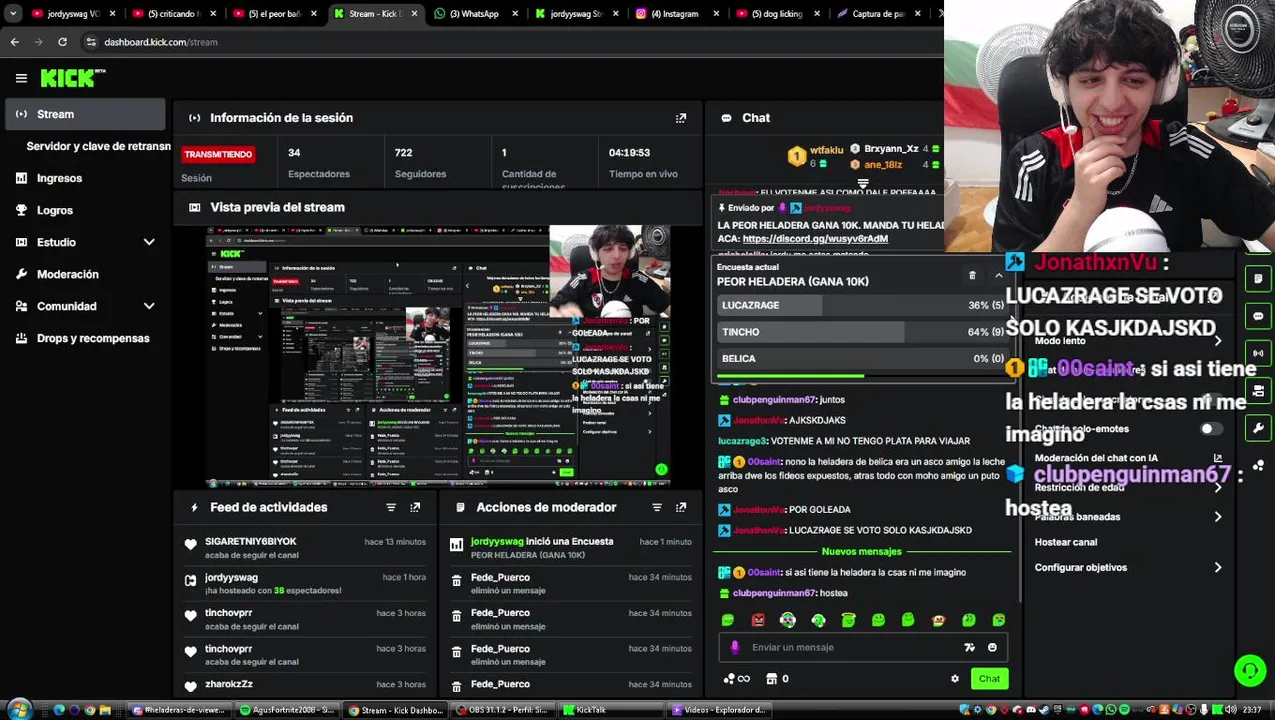Open Servidor y clave de retransmisión

[98, 146]
